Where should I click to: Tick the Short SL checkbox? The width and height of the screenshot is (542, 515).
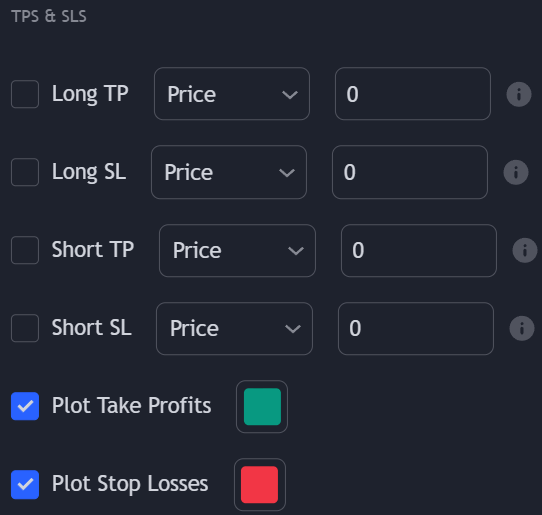[x=25, y=328]
